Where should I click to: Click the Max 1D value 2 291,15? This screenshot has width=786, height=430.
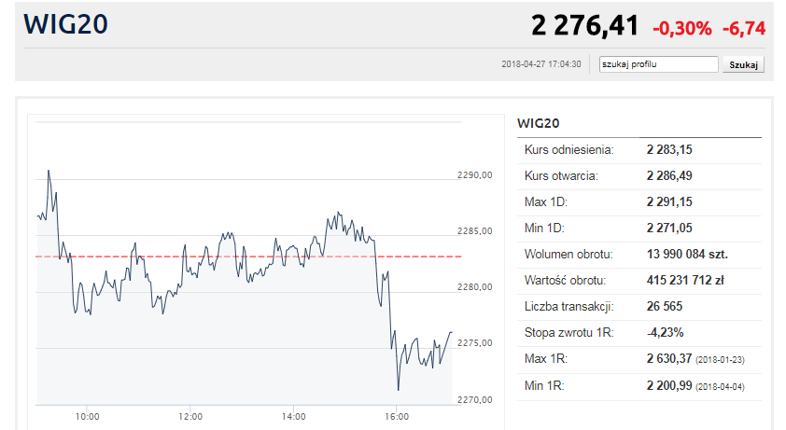pos(669,202)
